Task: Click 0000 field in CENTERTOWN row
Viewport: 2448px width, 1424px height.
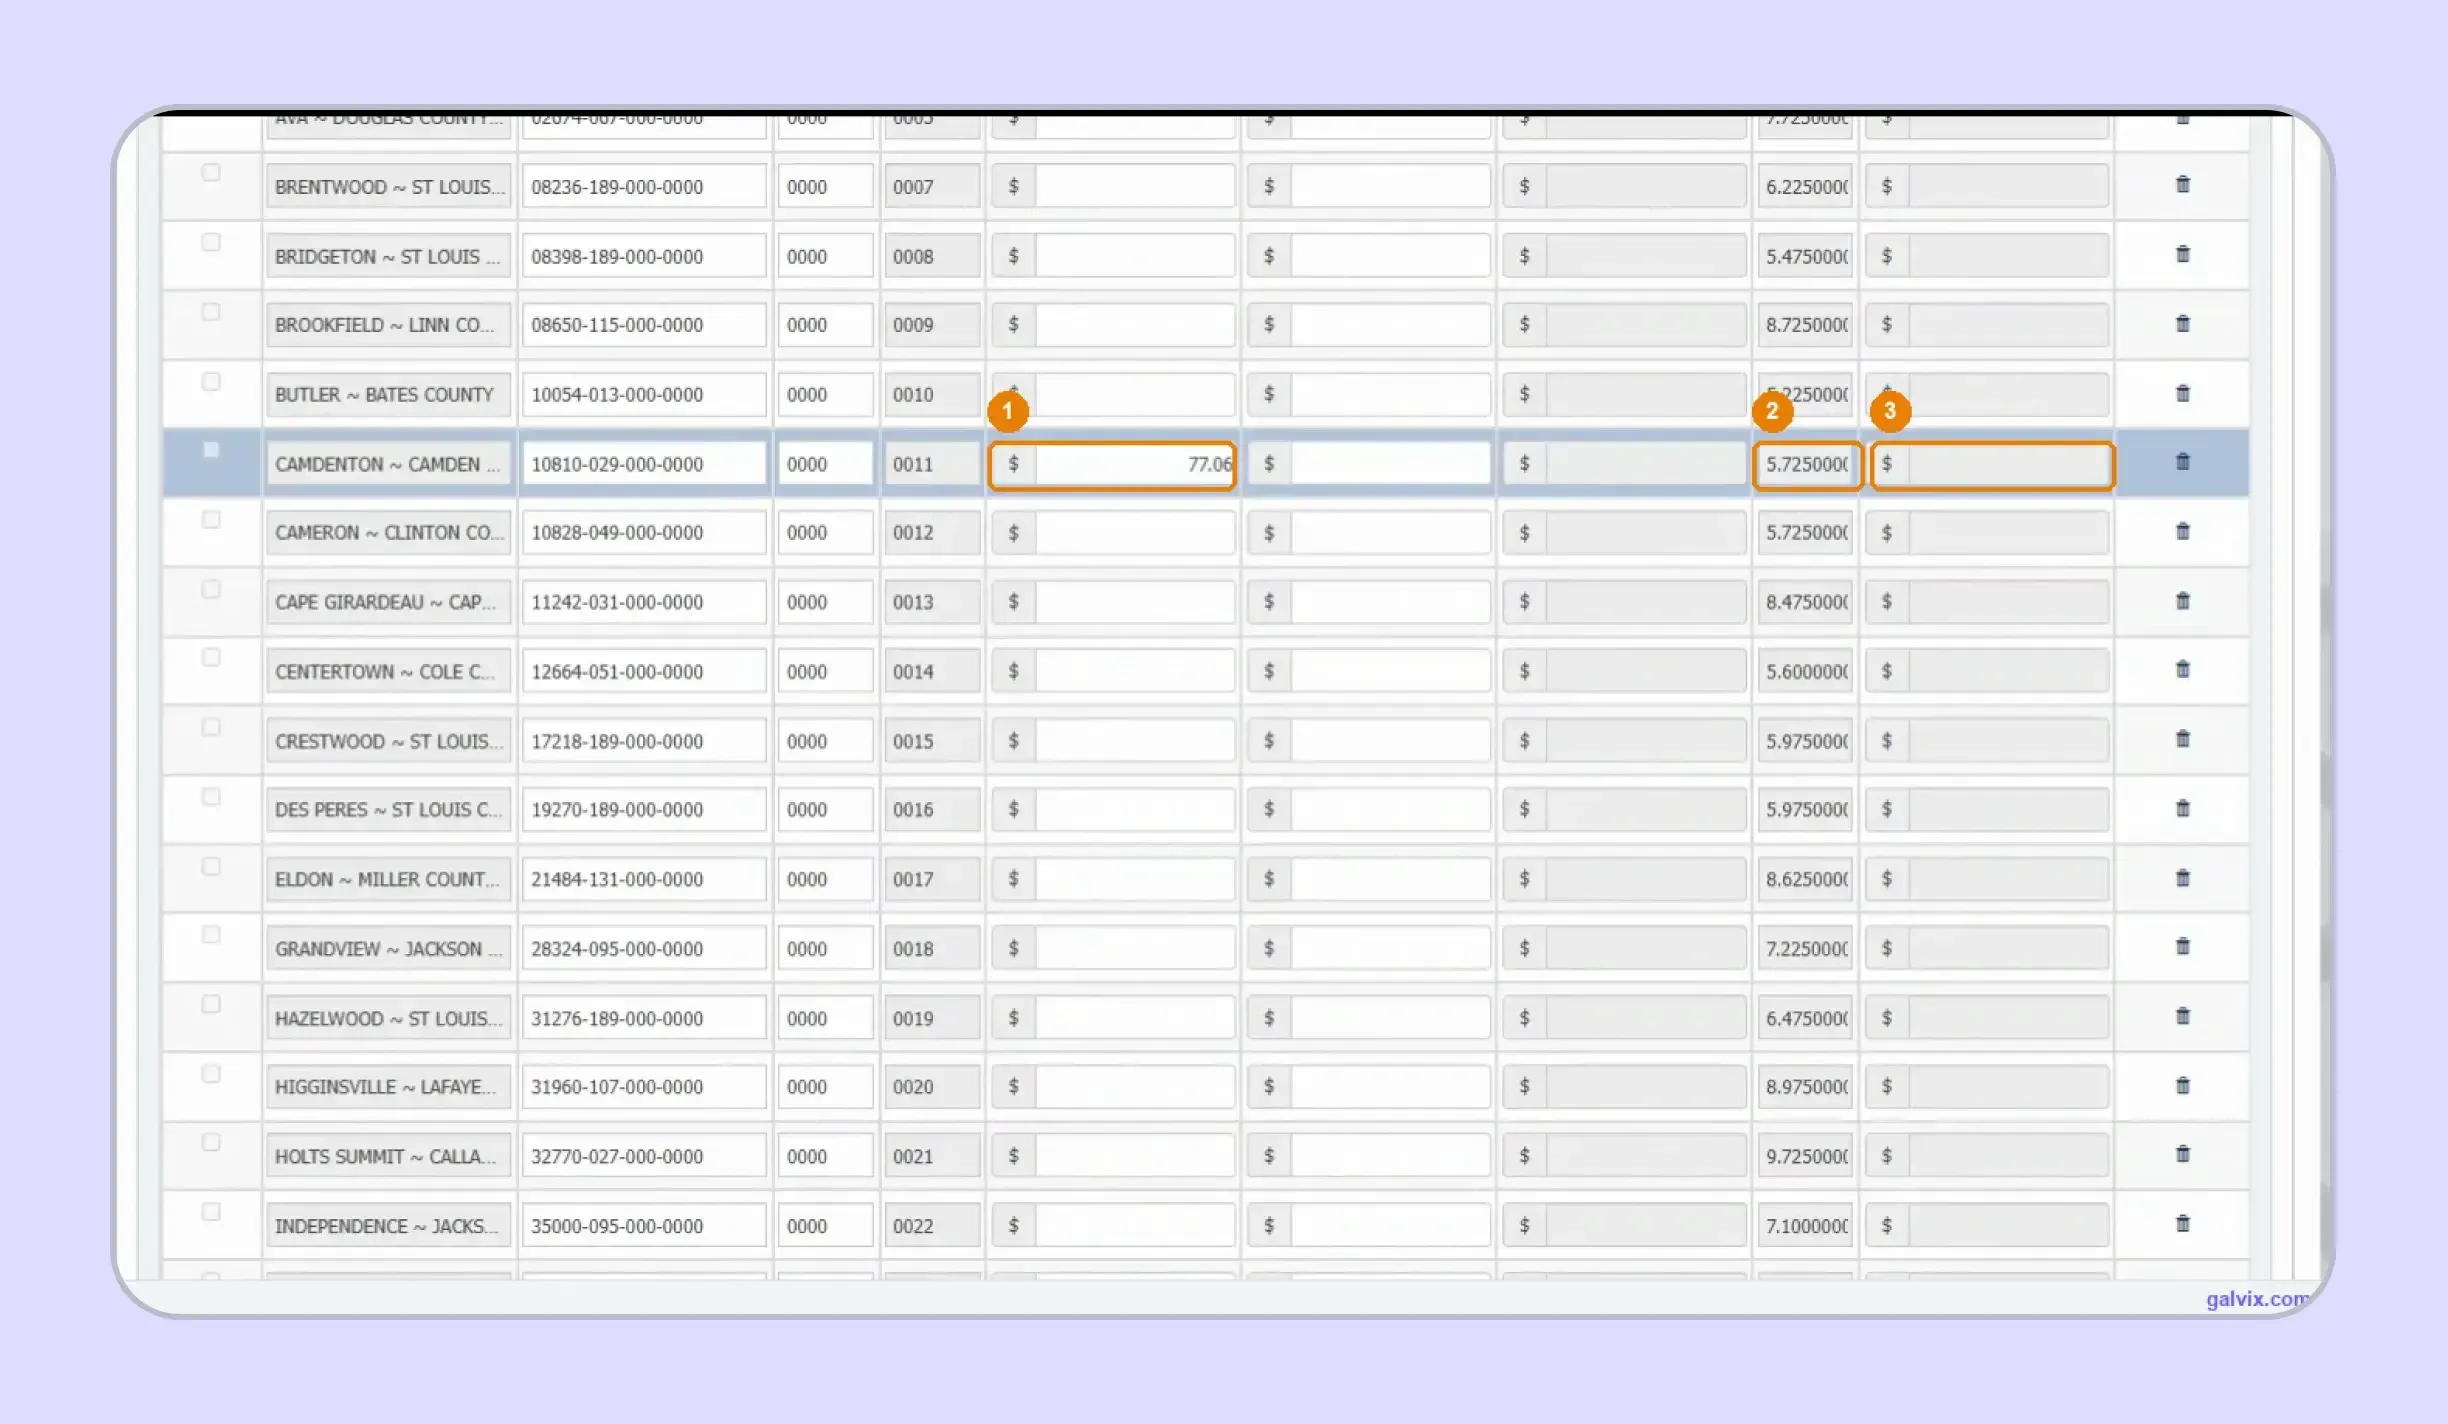Action: (826, 672)
